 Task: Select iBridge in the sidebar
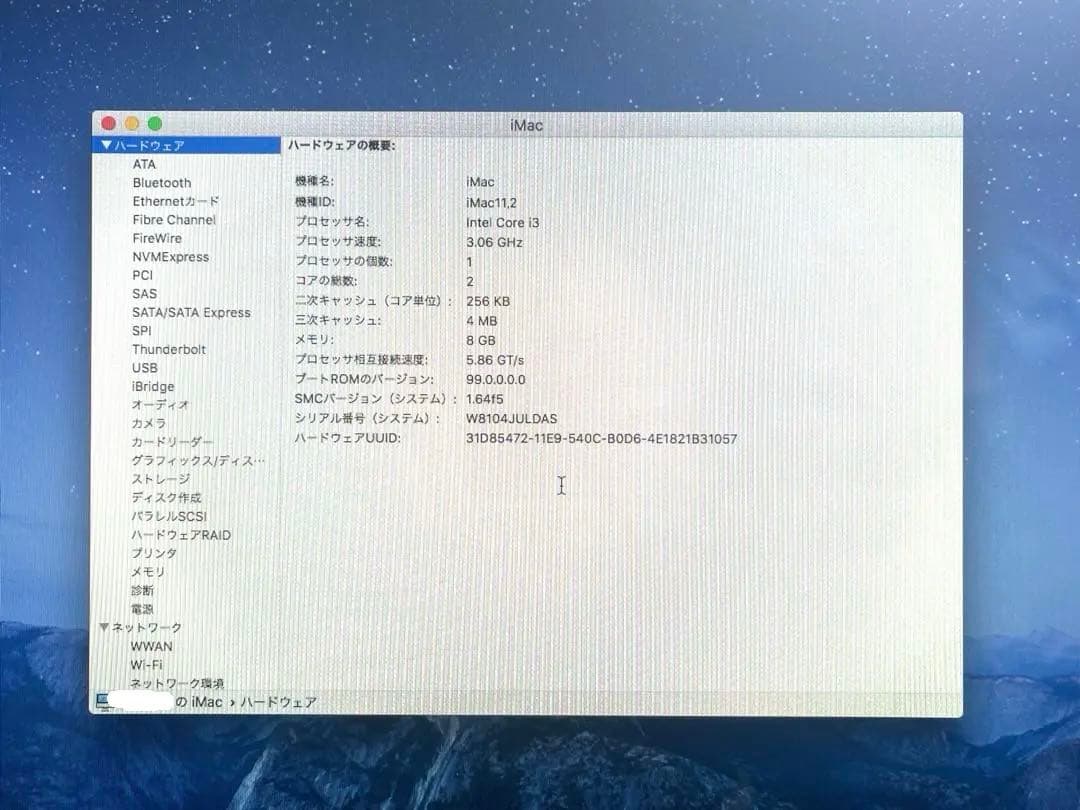tap(153, 386)
